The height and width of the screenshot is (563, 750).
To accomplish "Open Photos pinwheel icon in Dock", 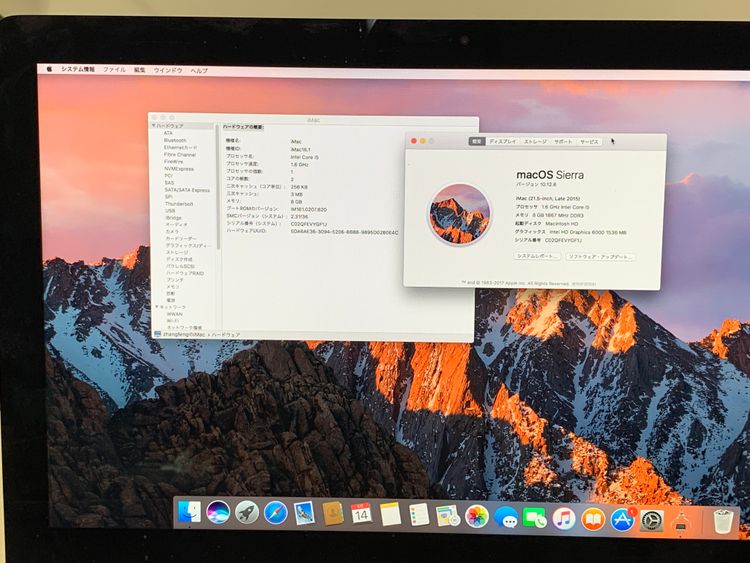I will [x=476, y=517].
